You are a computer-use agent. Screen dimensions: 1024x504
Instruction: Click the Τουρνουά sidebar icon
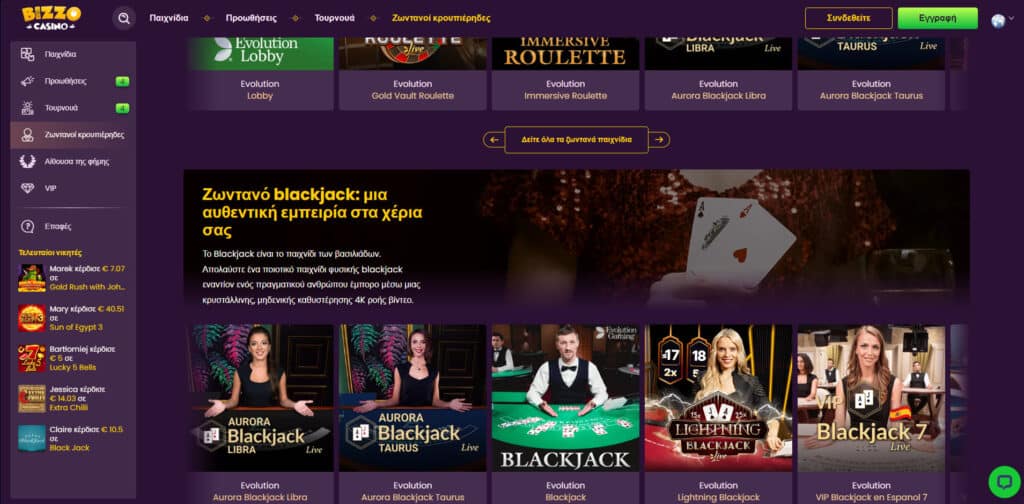[x=27, y=108]
